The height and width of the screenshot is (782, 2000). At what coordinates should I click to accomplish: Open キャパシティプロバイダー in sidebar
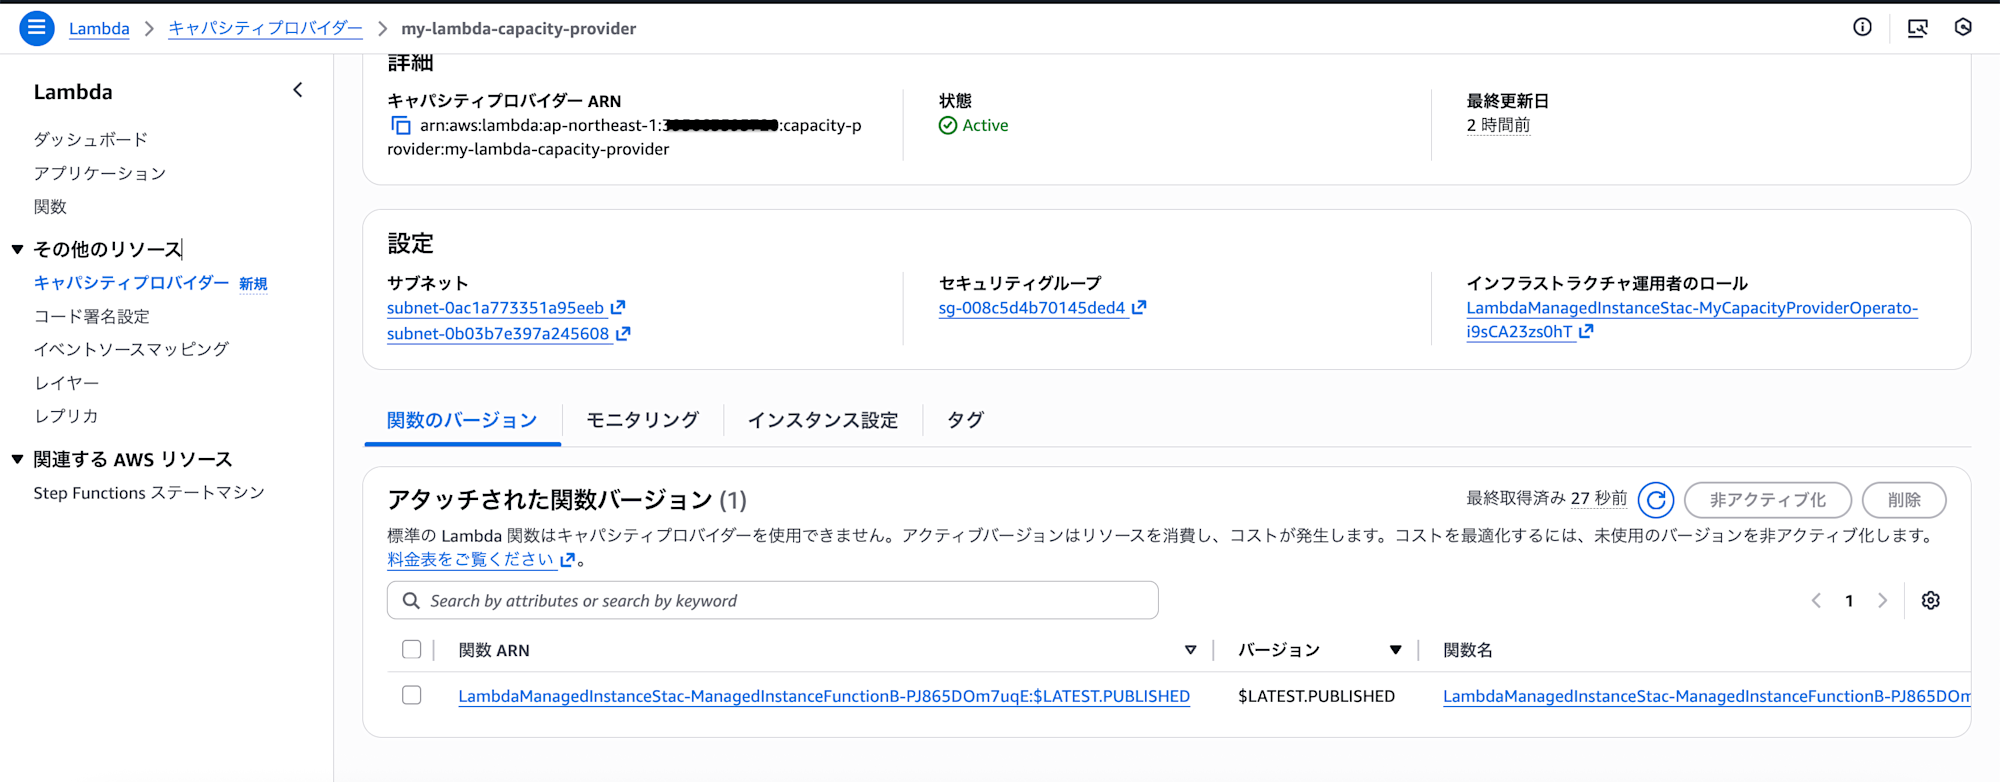pyautogui.click(x=131, y=283)
